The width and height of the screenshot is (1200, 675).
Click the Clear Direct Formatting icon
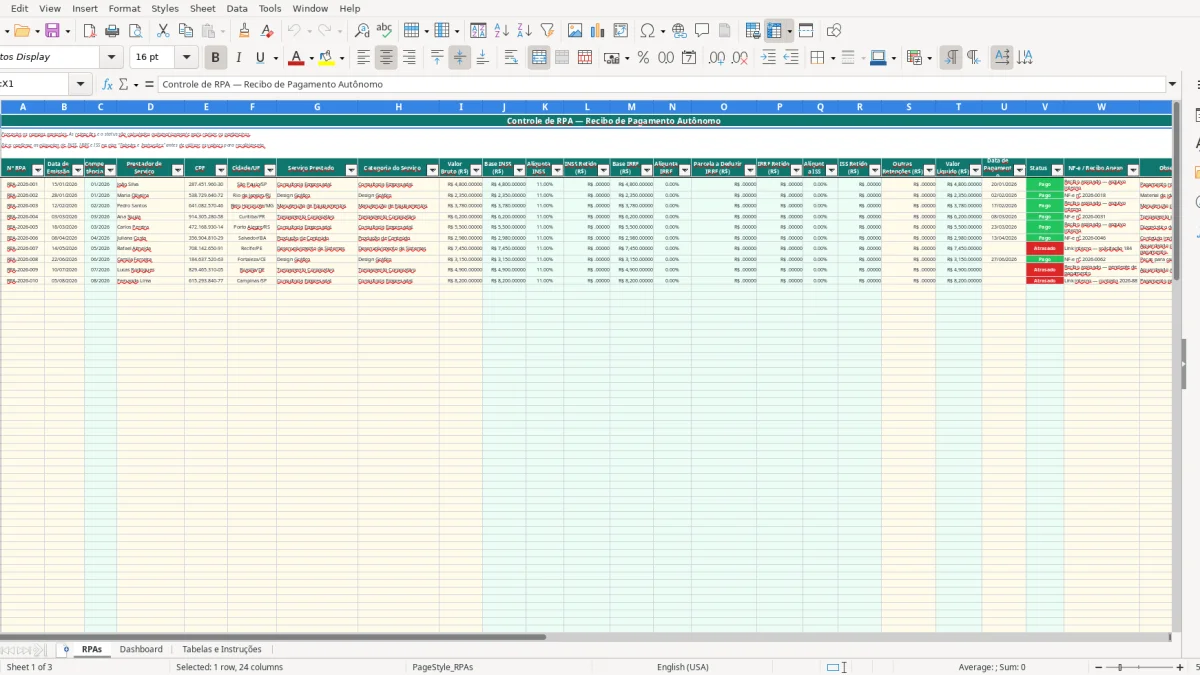[267, 31]
